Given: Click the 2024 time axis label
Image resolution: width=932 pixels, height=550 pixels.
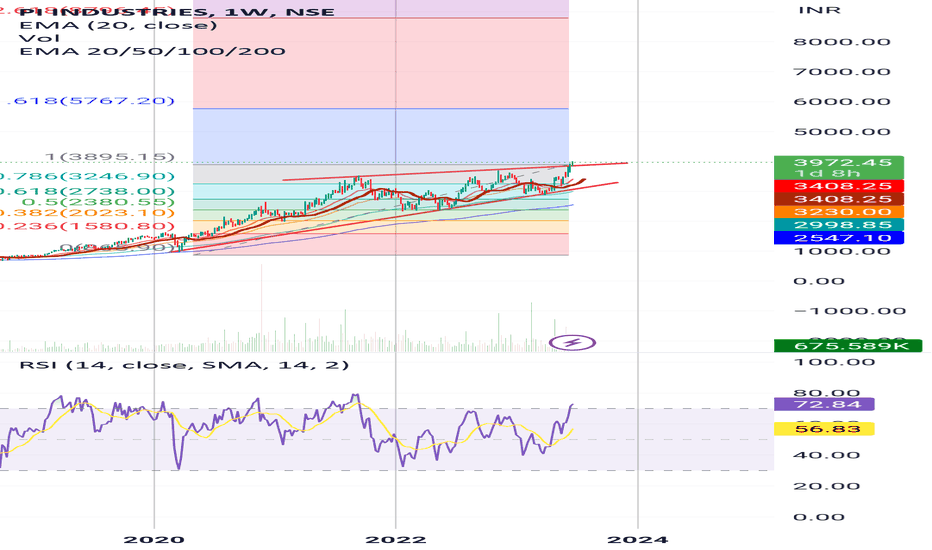Looking at the screenshot, I should (x=638, y=540).
